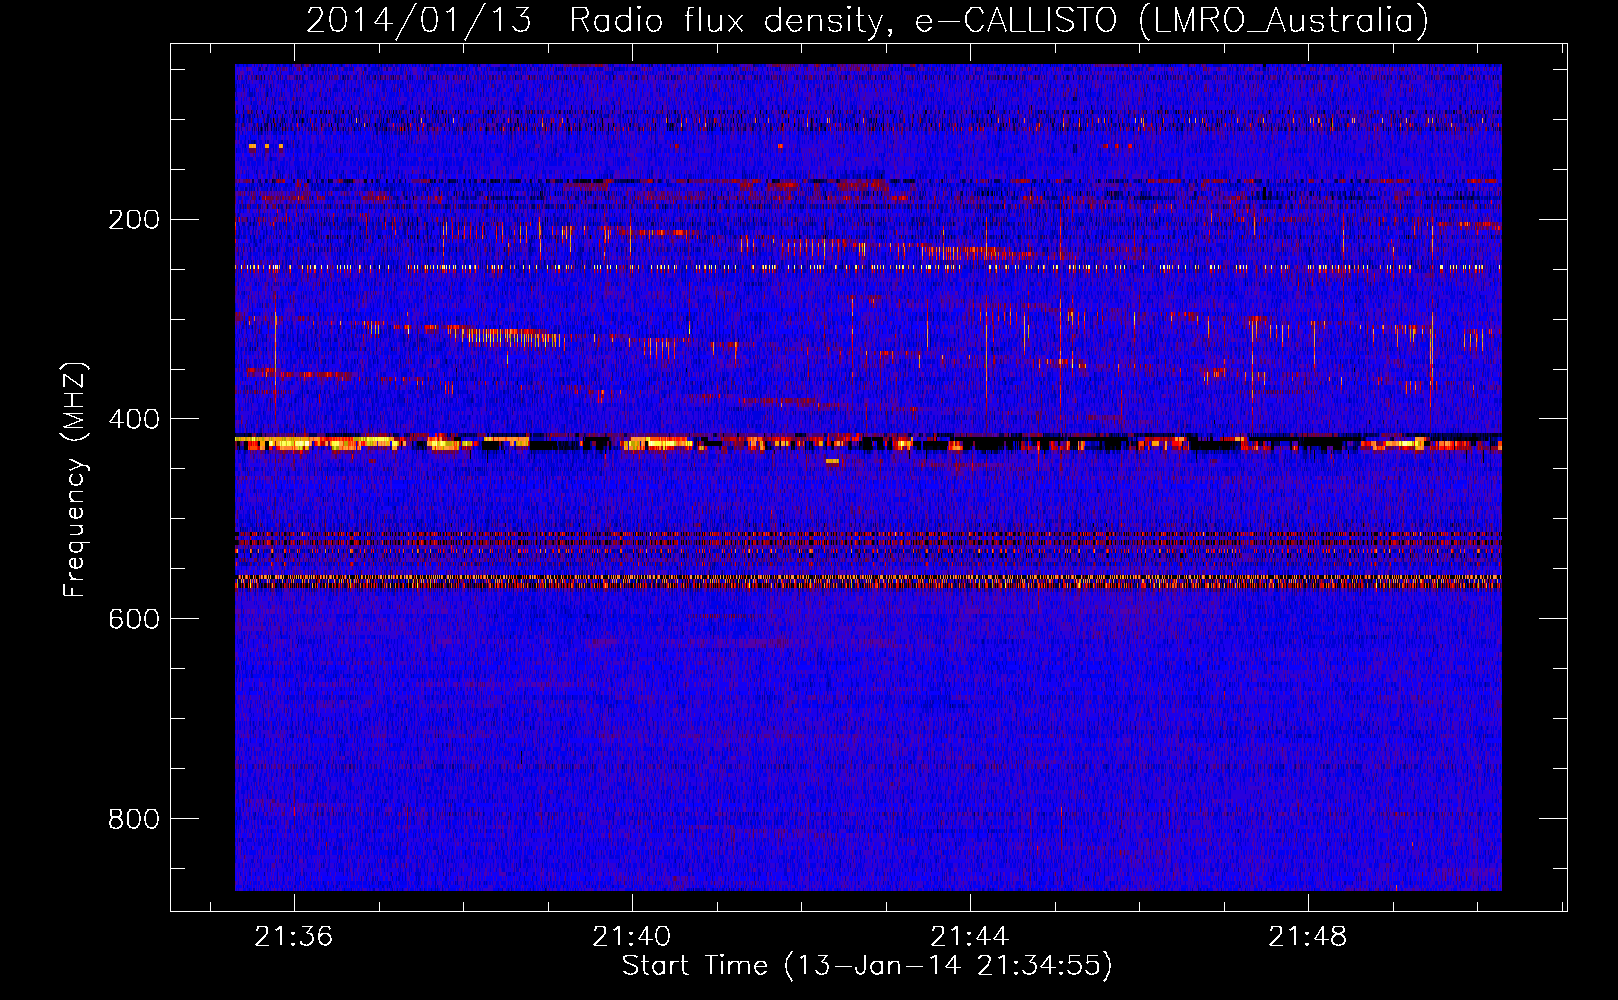Click the 'e-CALLISTO (LMRO_Australia)' title text
Viewport: 1618px width, 1000px height.
(x=1172, y=20)
